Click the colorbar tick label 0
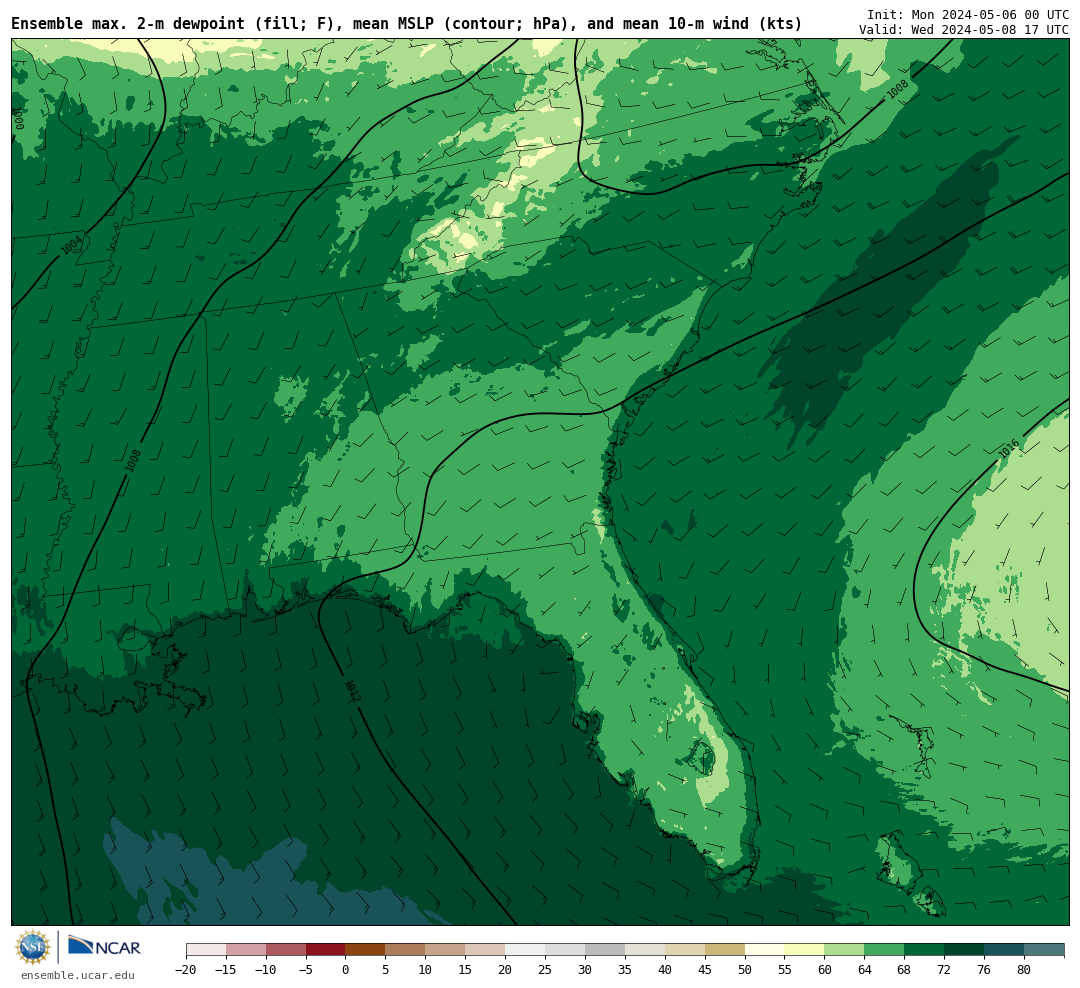The width and height of the screenshot is (1080, 988). (345, 970)
